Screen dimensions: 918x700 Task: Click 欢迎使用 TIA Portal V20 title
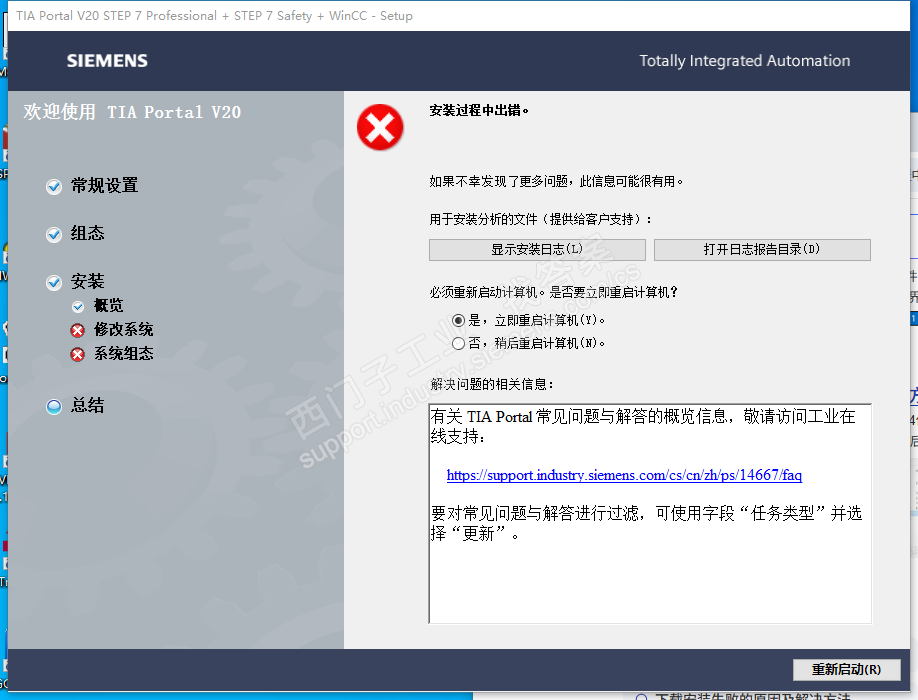[132, 112]
